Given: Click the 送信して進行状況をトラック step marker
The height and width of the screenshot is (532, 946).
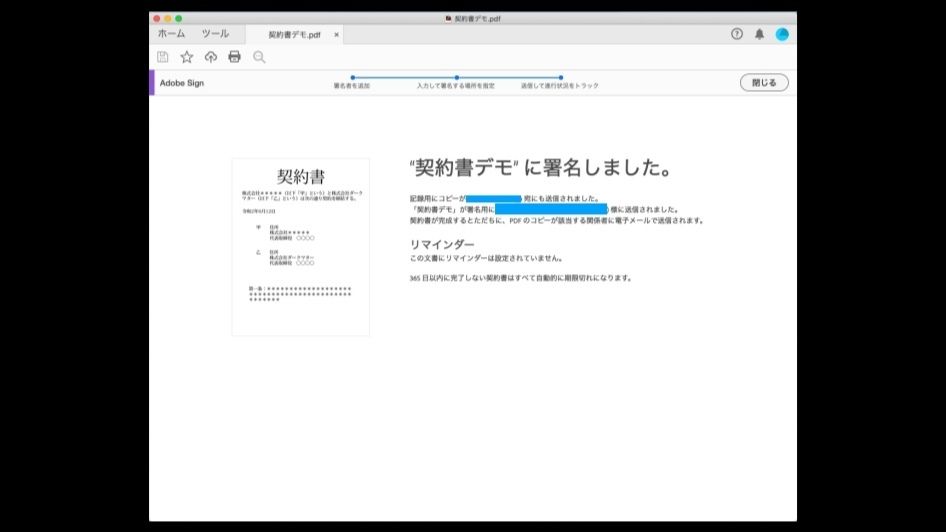Looking at the screenshot, I should (x=560, y=78).
